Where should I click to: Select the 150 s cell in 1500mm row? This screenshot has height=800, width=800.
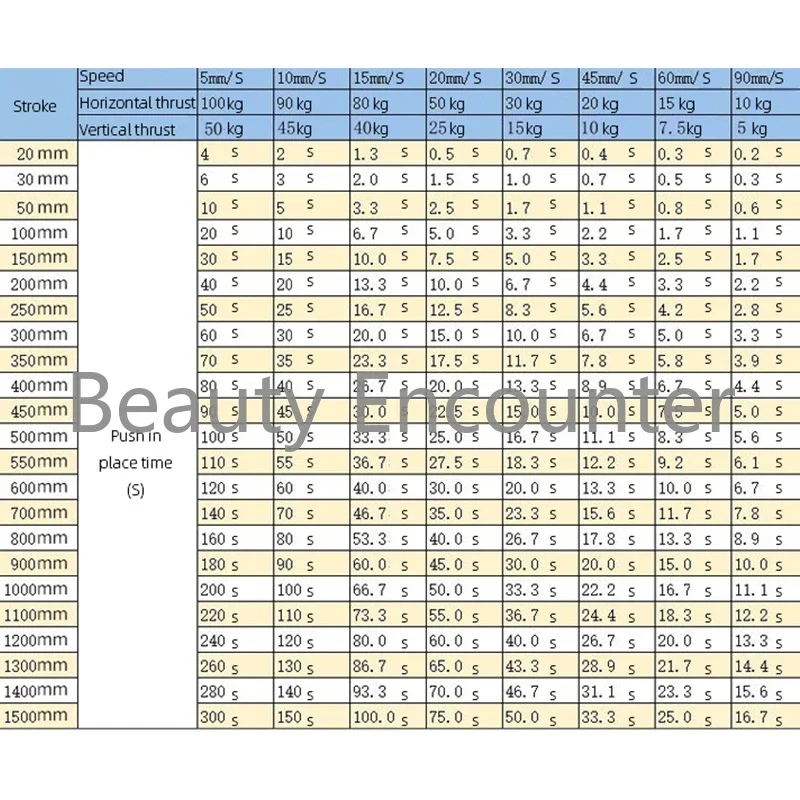311,717
